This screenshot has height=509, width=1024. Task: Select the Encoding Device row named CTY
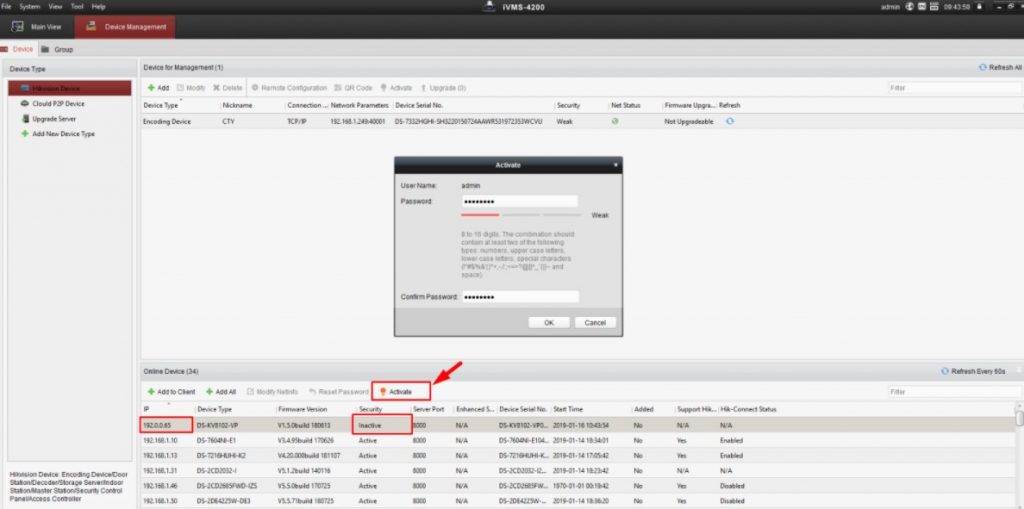click(582, 122)
